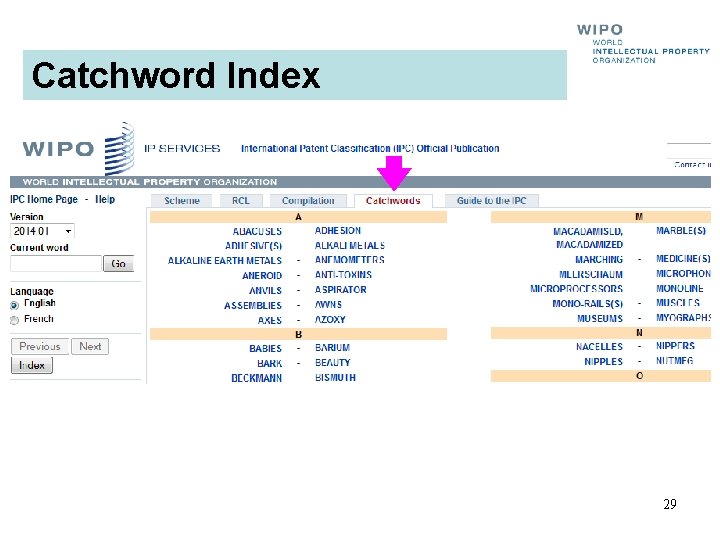The width and height of the screenshot is (720, 540).
Task: Open the MACADAMISED, MACADAMIZED link
Action: point(588,238)
